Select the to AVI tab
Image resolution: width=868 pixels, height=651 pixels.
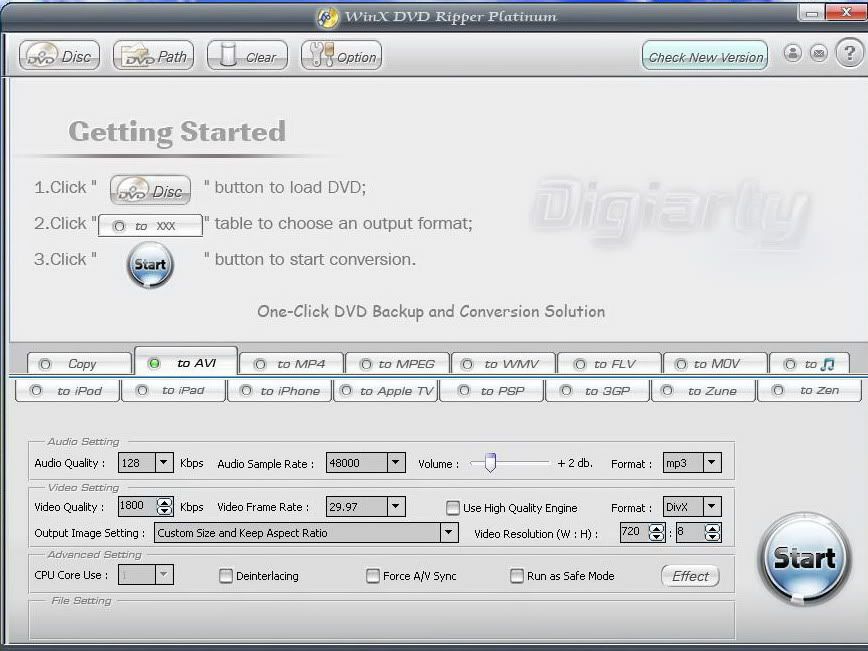click(186, 363)
